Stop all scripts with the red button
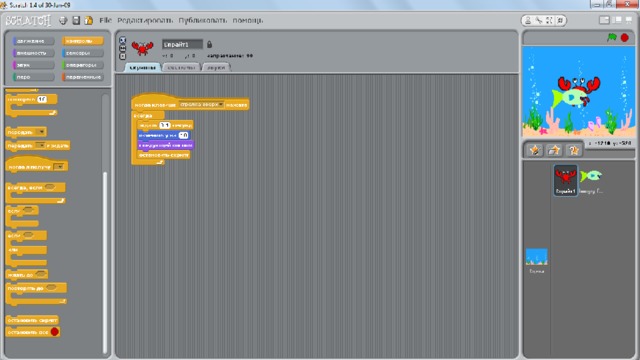This screenshot has width=640, height=360. tap(624, 38)
